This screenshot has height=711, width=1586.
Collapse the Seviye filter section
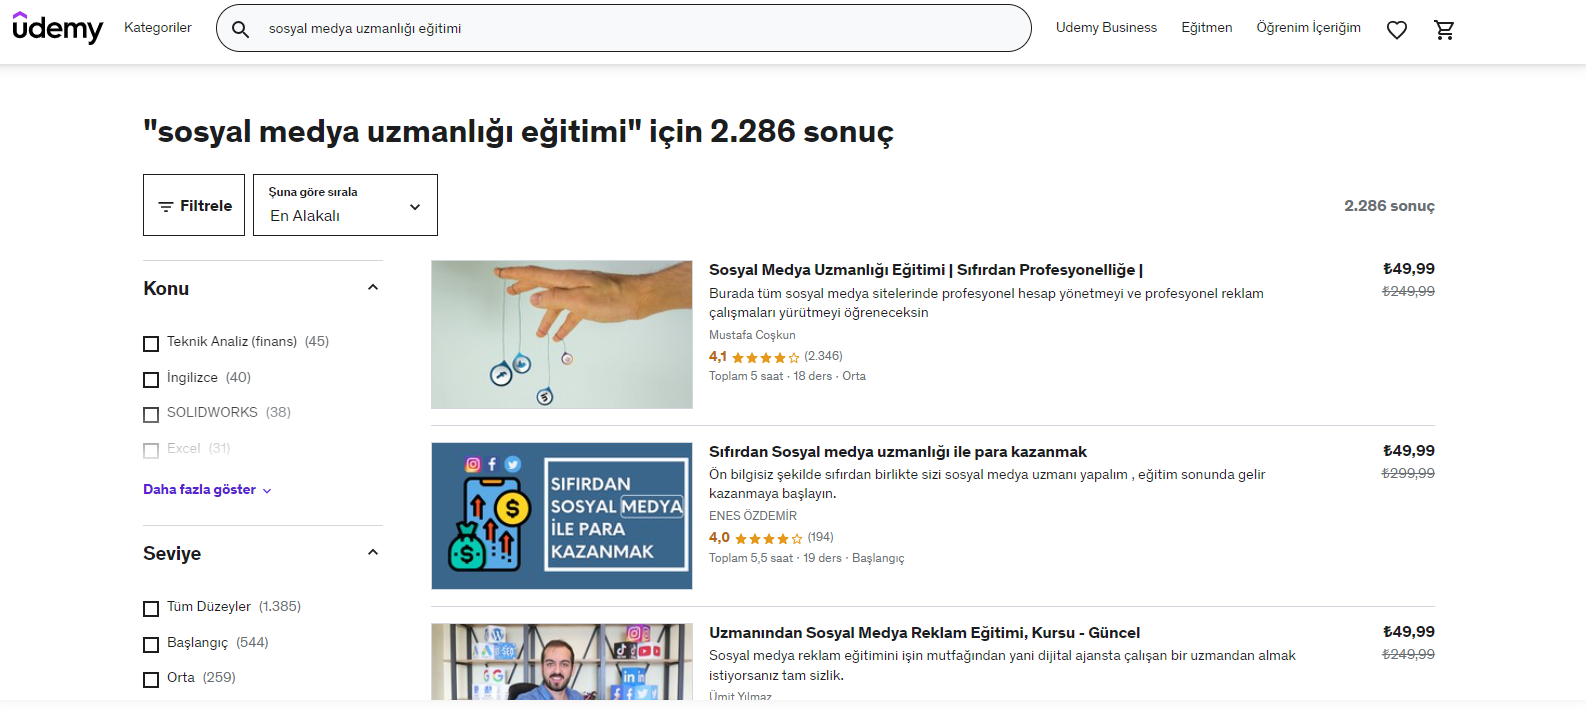[x=373, y=553]
